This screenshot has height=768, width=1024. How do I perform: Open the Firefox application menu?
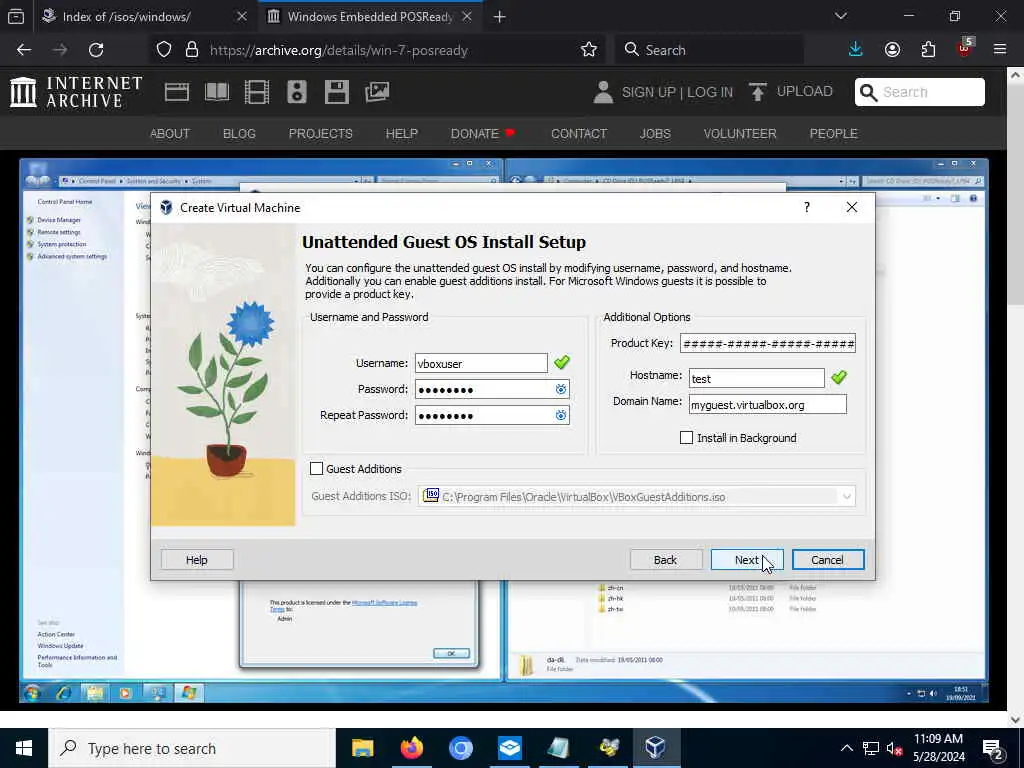(1000, 50)
